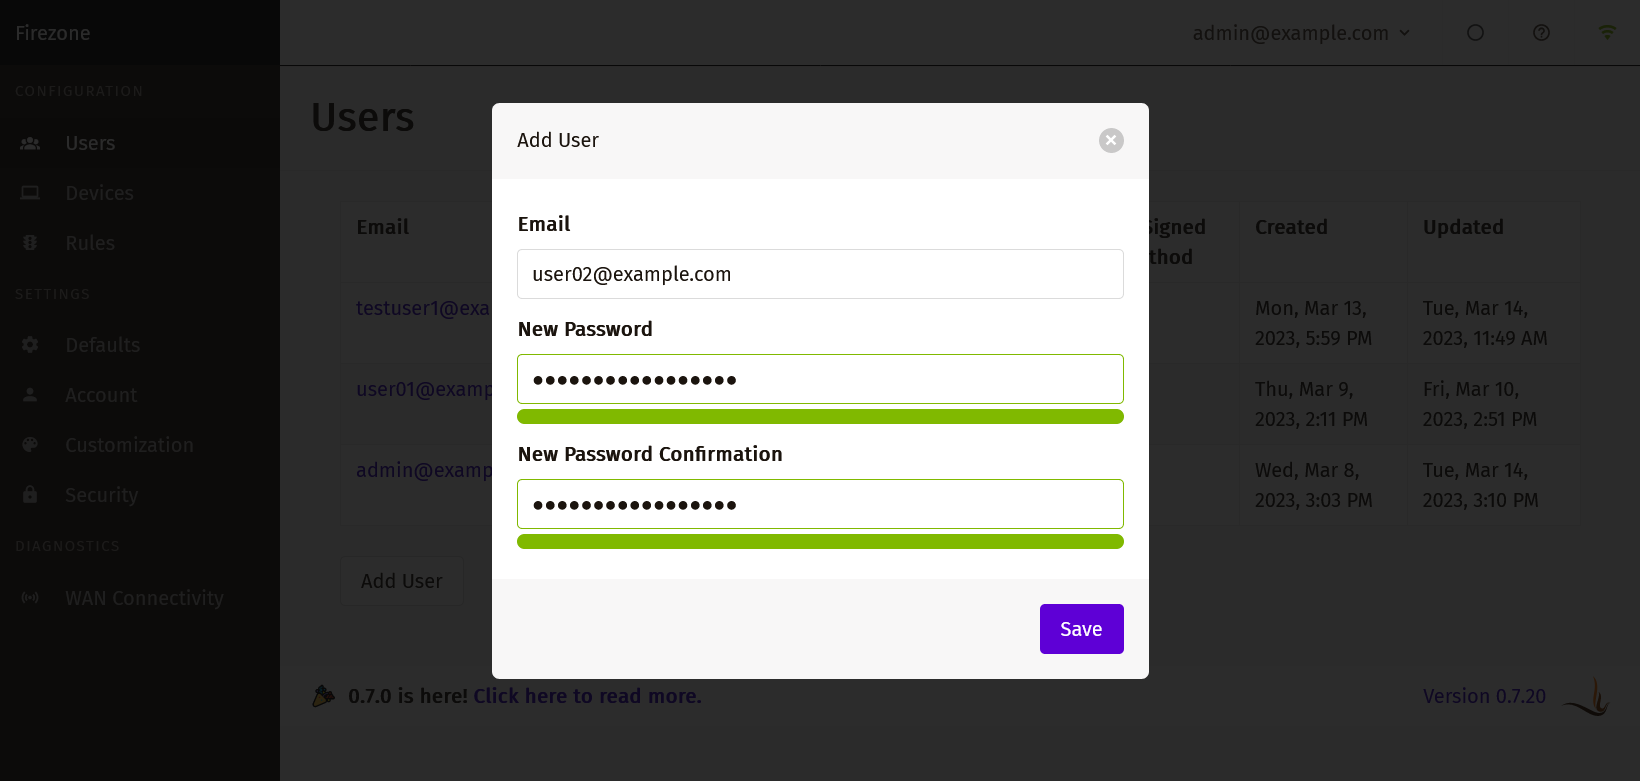This screenshot has width=1640, height=781.
Task: Save the new user
Action: [x=1081, y=629]
